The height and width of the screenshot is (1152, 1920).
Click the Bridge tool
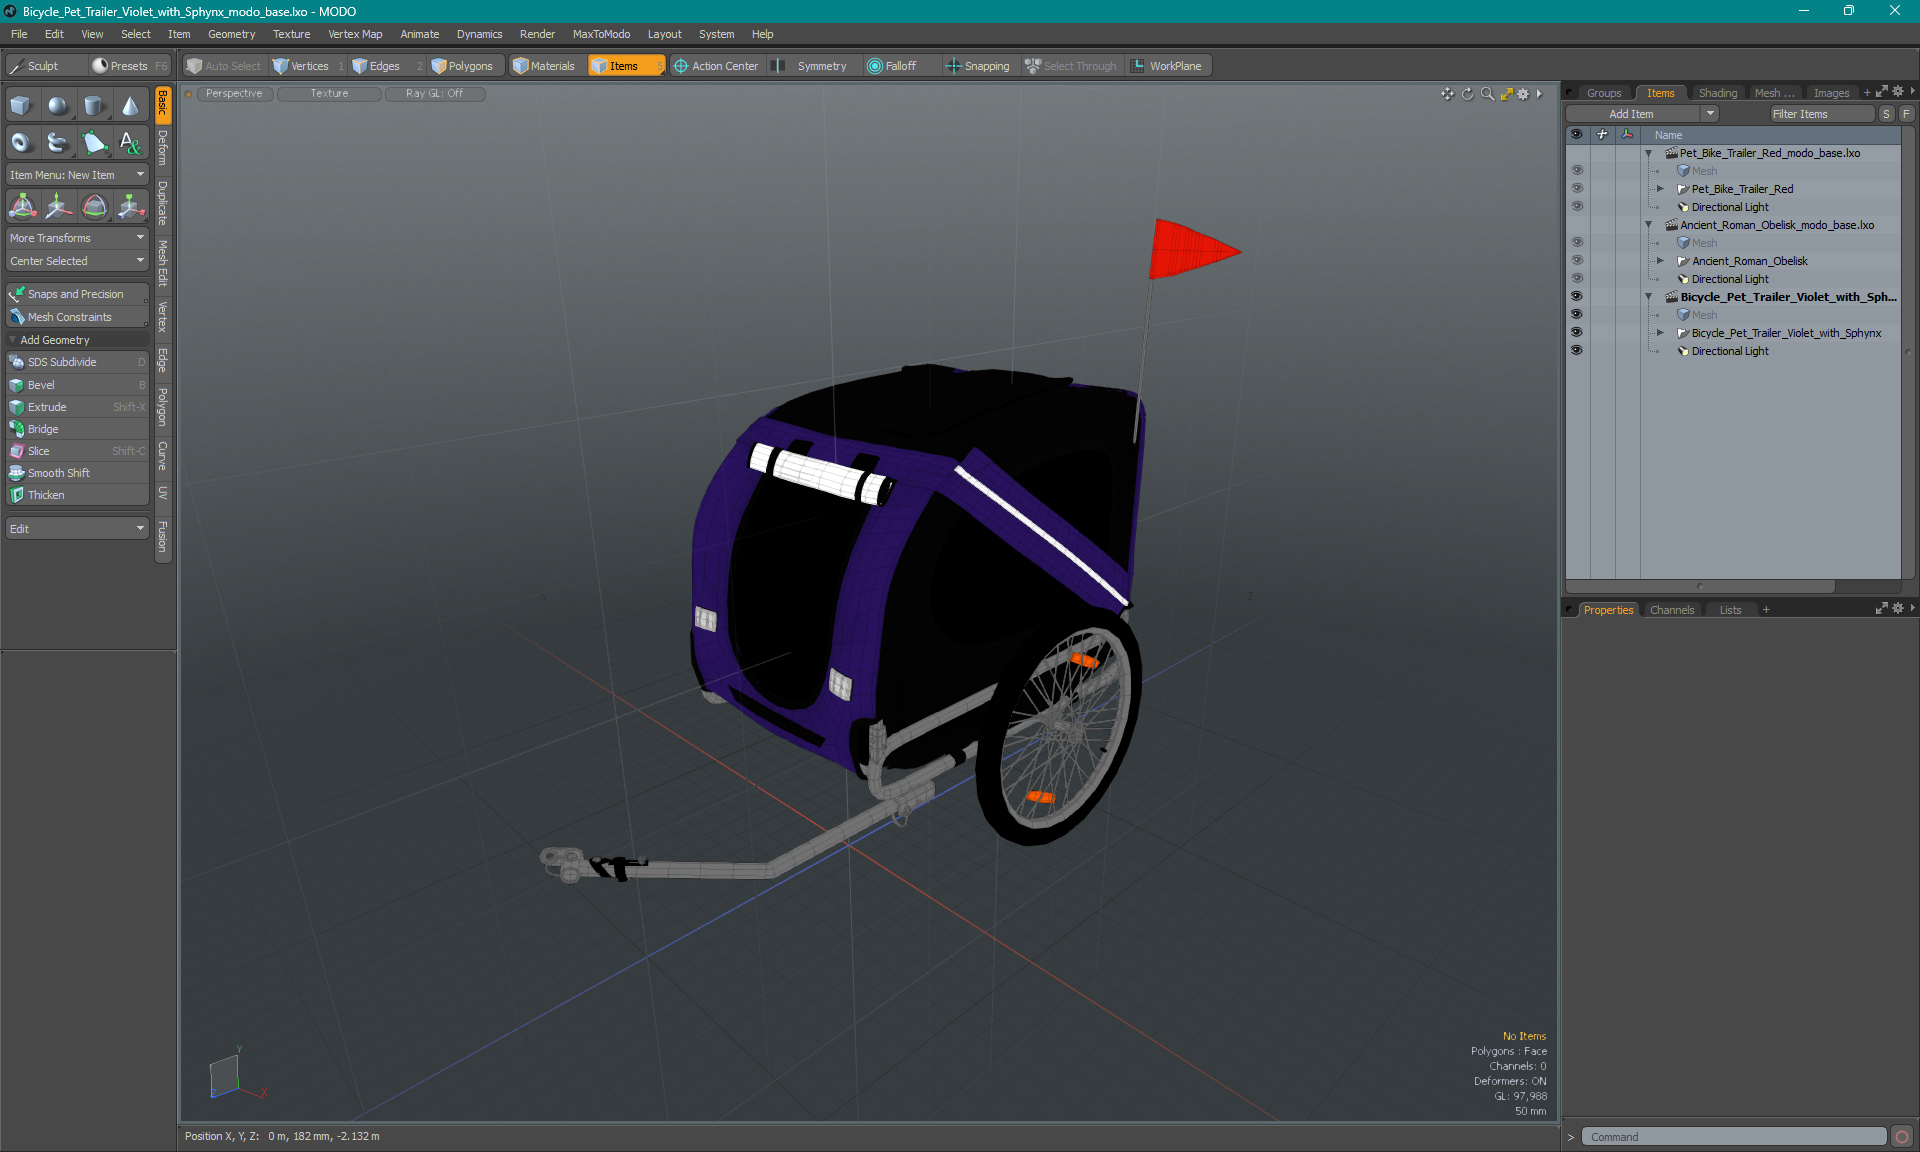click(x=77, y=429)
